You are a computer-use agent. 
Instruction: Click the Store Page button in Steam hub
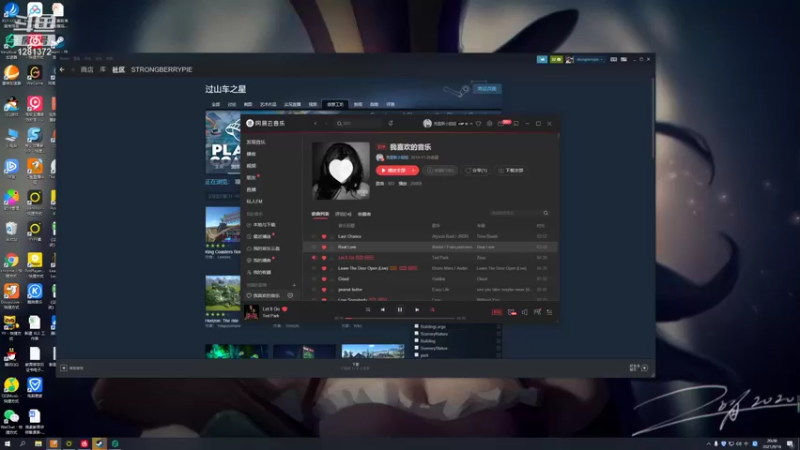tap(487, 89)
